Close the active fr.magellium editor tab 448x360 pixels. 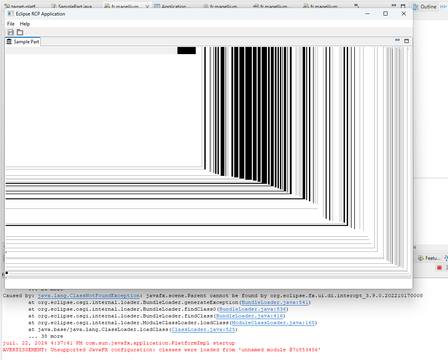click(x=147, y=6)
